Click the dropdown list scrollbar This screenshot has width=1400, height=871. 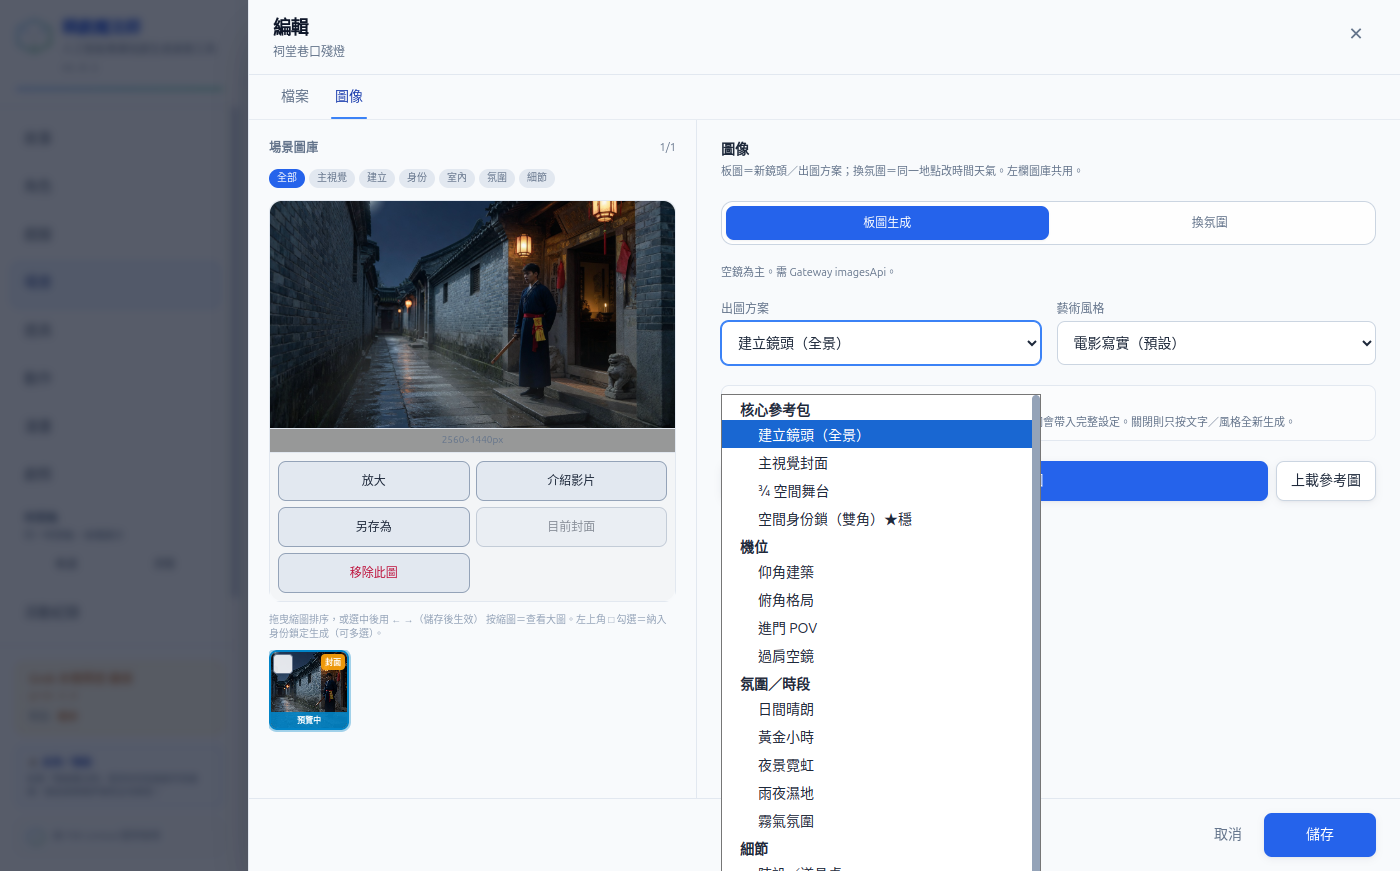1036,632
